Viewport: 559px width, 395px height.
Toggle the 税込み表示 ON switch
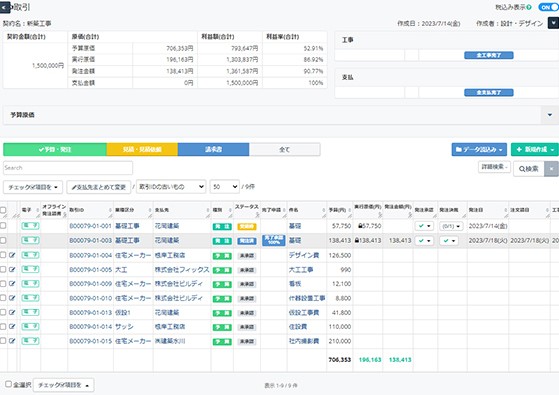pyautogui.click(x=548, y=7)
